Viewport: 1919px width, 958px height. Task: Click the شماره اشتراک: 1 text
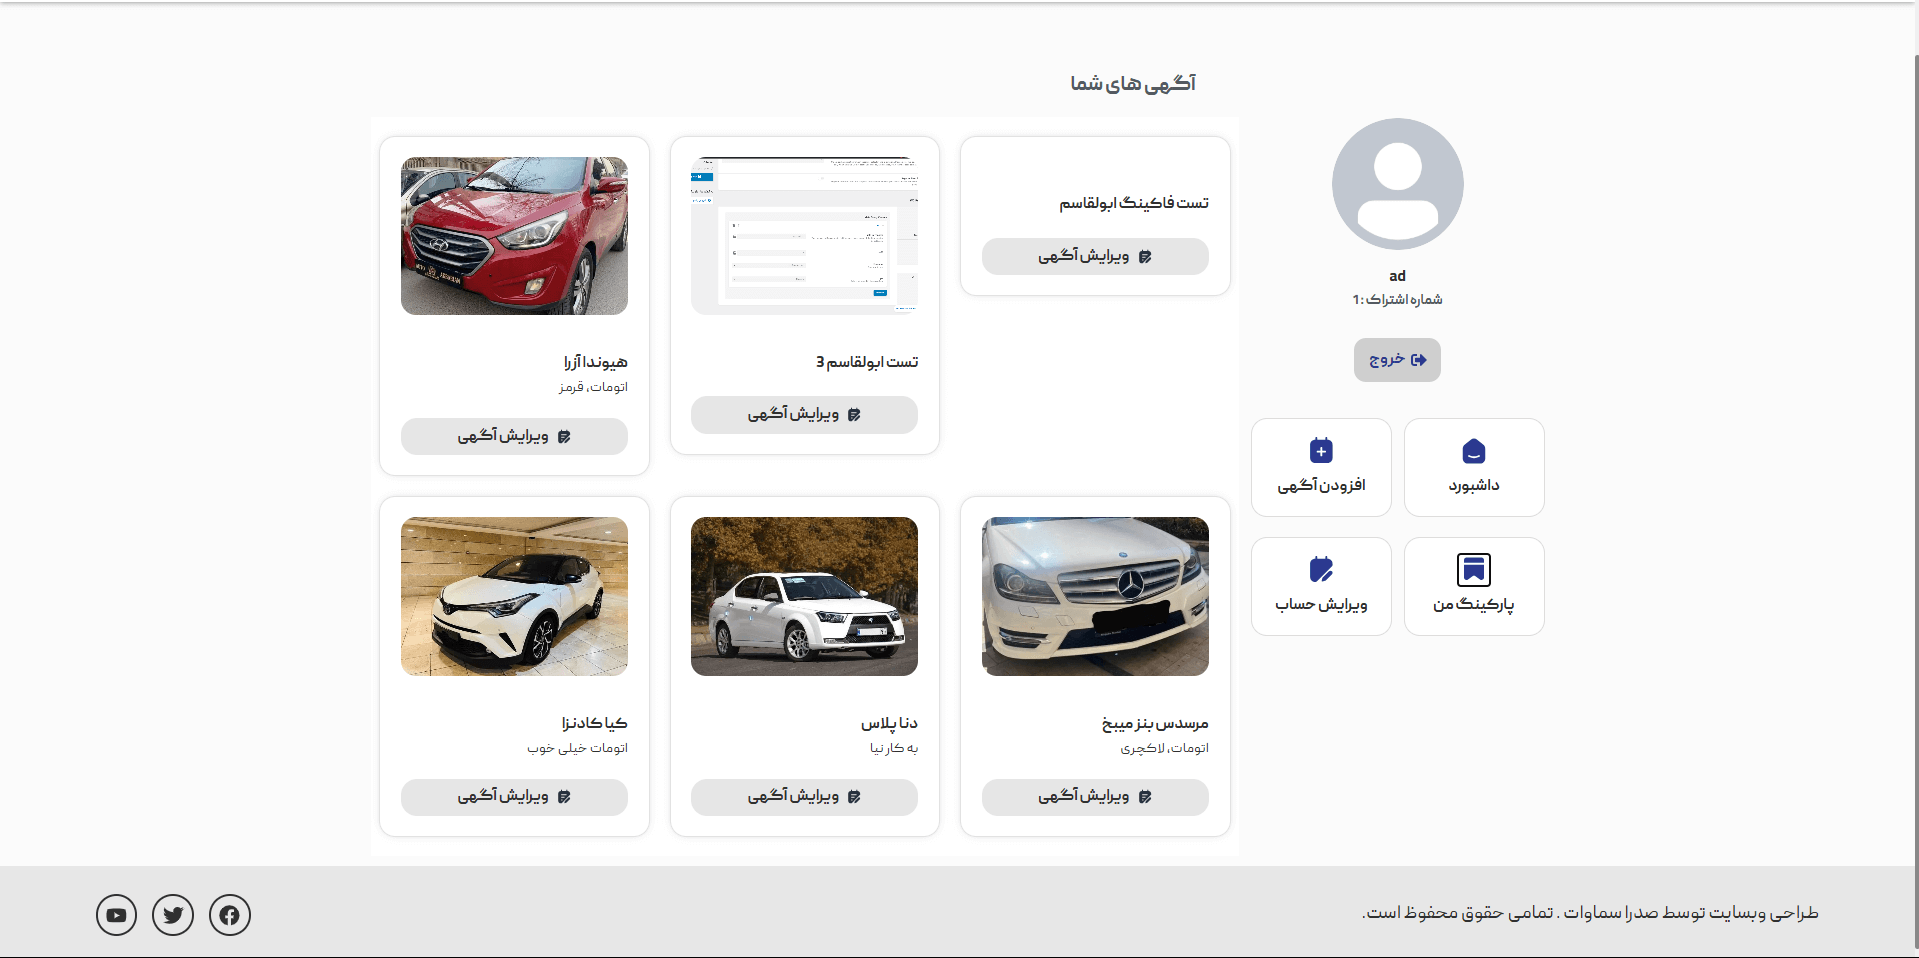point(1397,300)
